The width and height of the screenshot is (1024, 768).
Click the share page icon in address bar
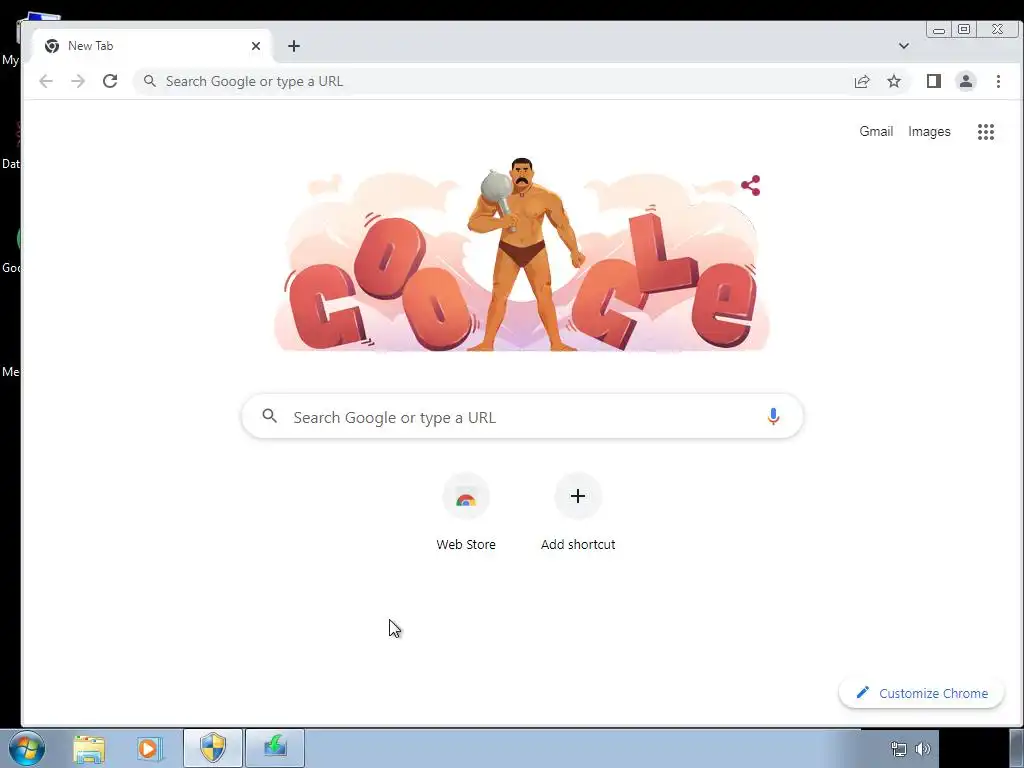pyautogui.click(x=862, y=81)
